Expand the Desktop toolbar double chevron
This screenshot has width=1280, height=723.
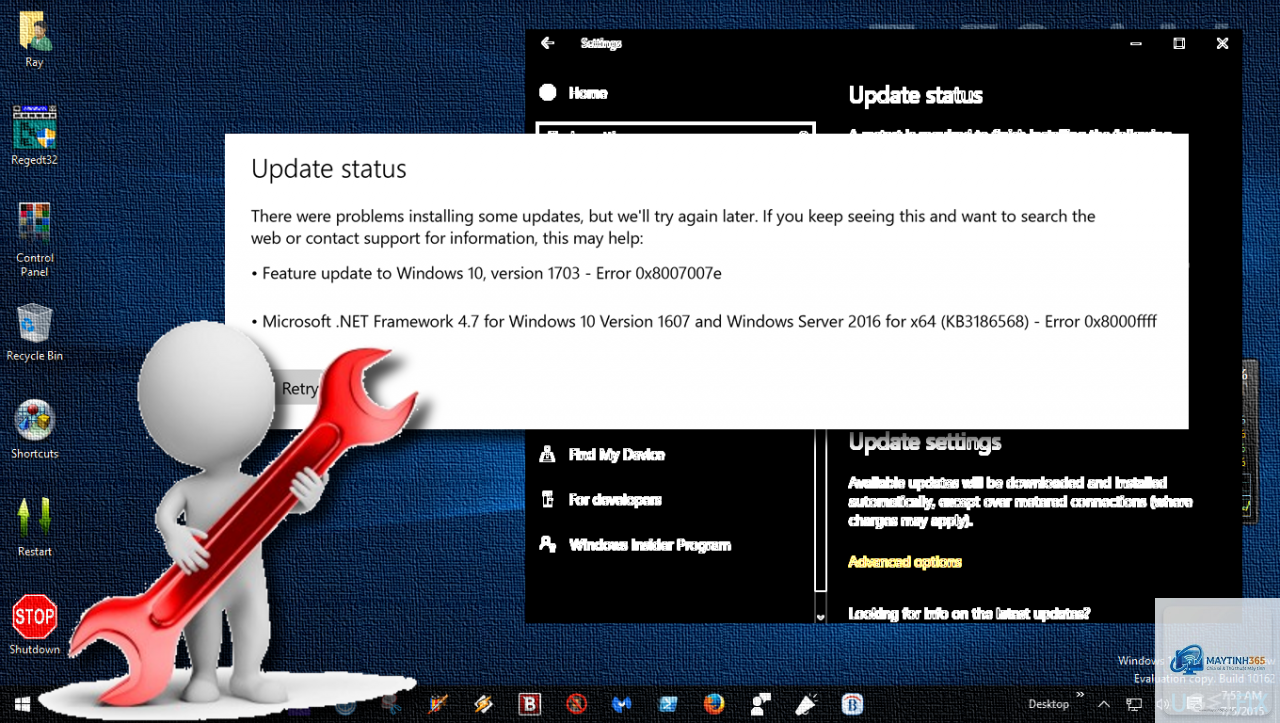1079,695
